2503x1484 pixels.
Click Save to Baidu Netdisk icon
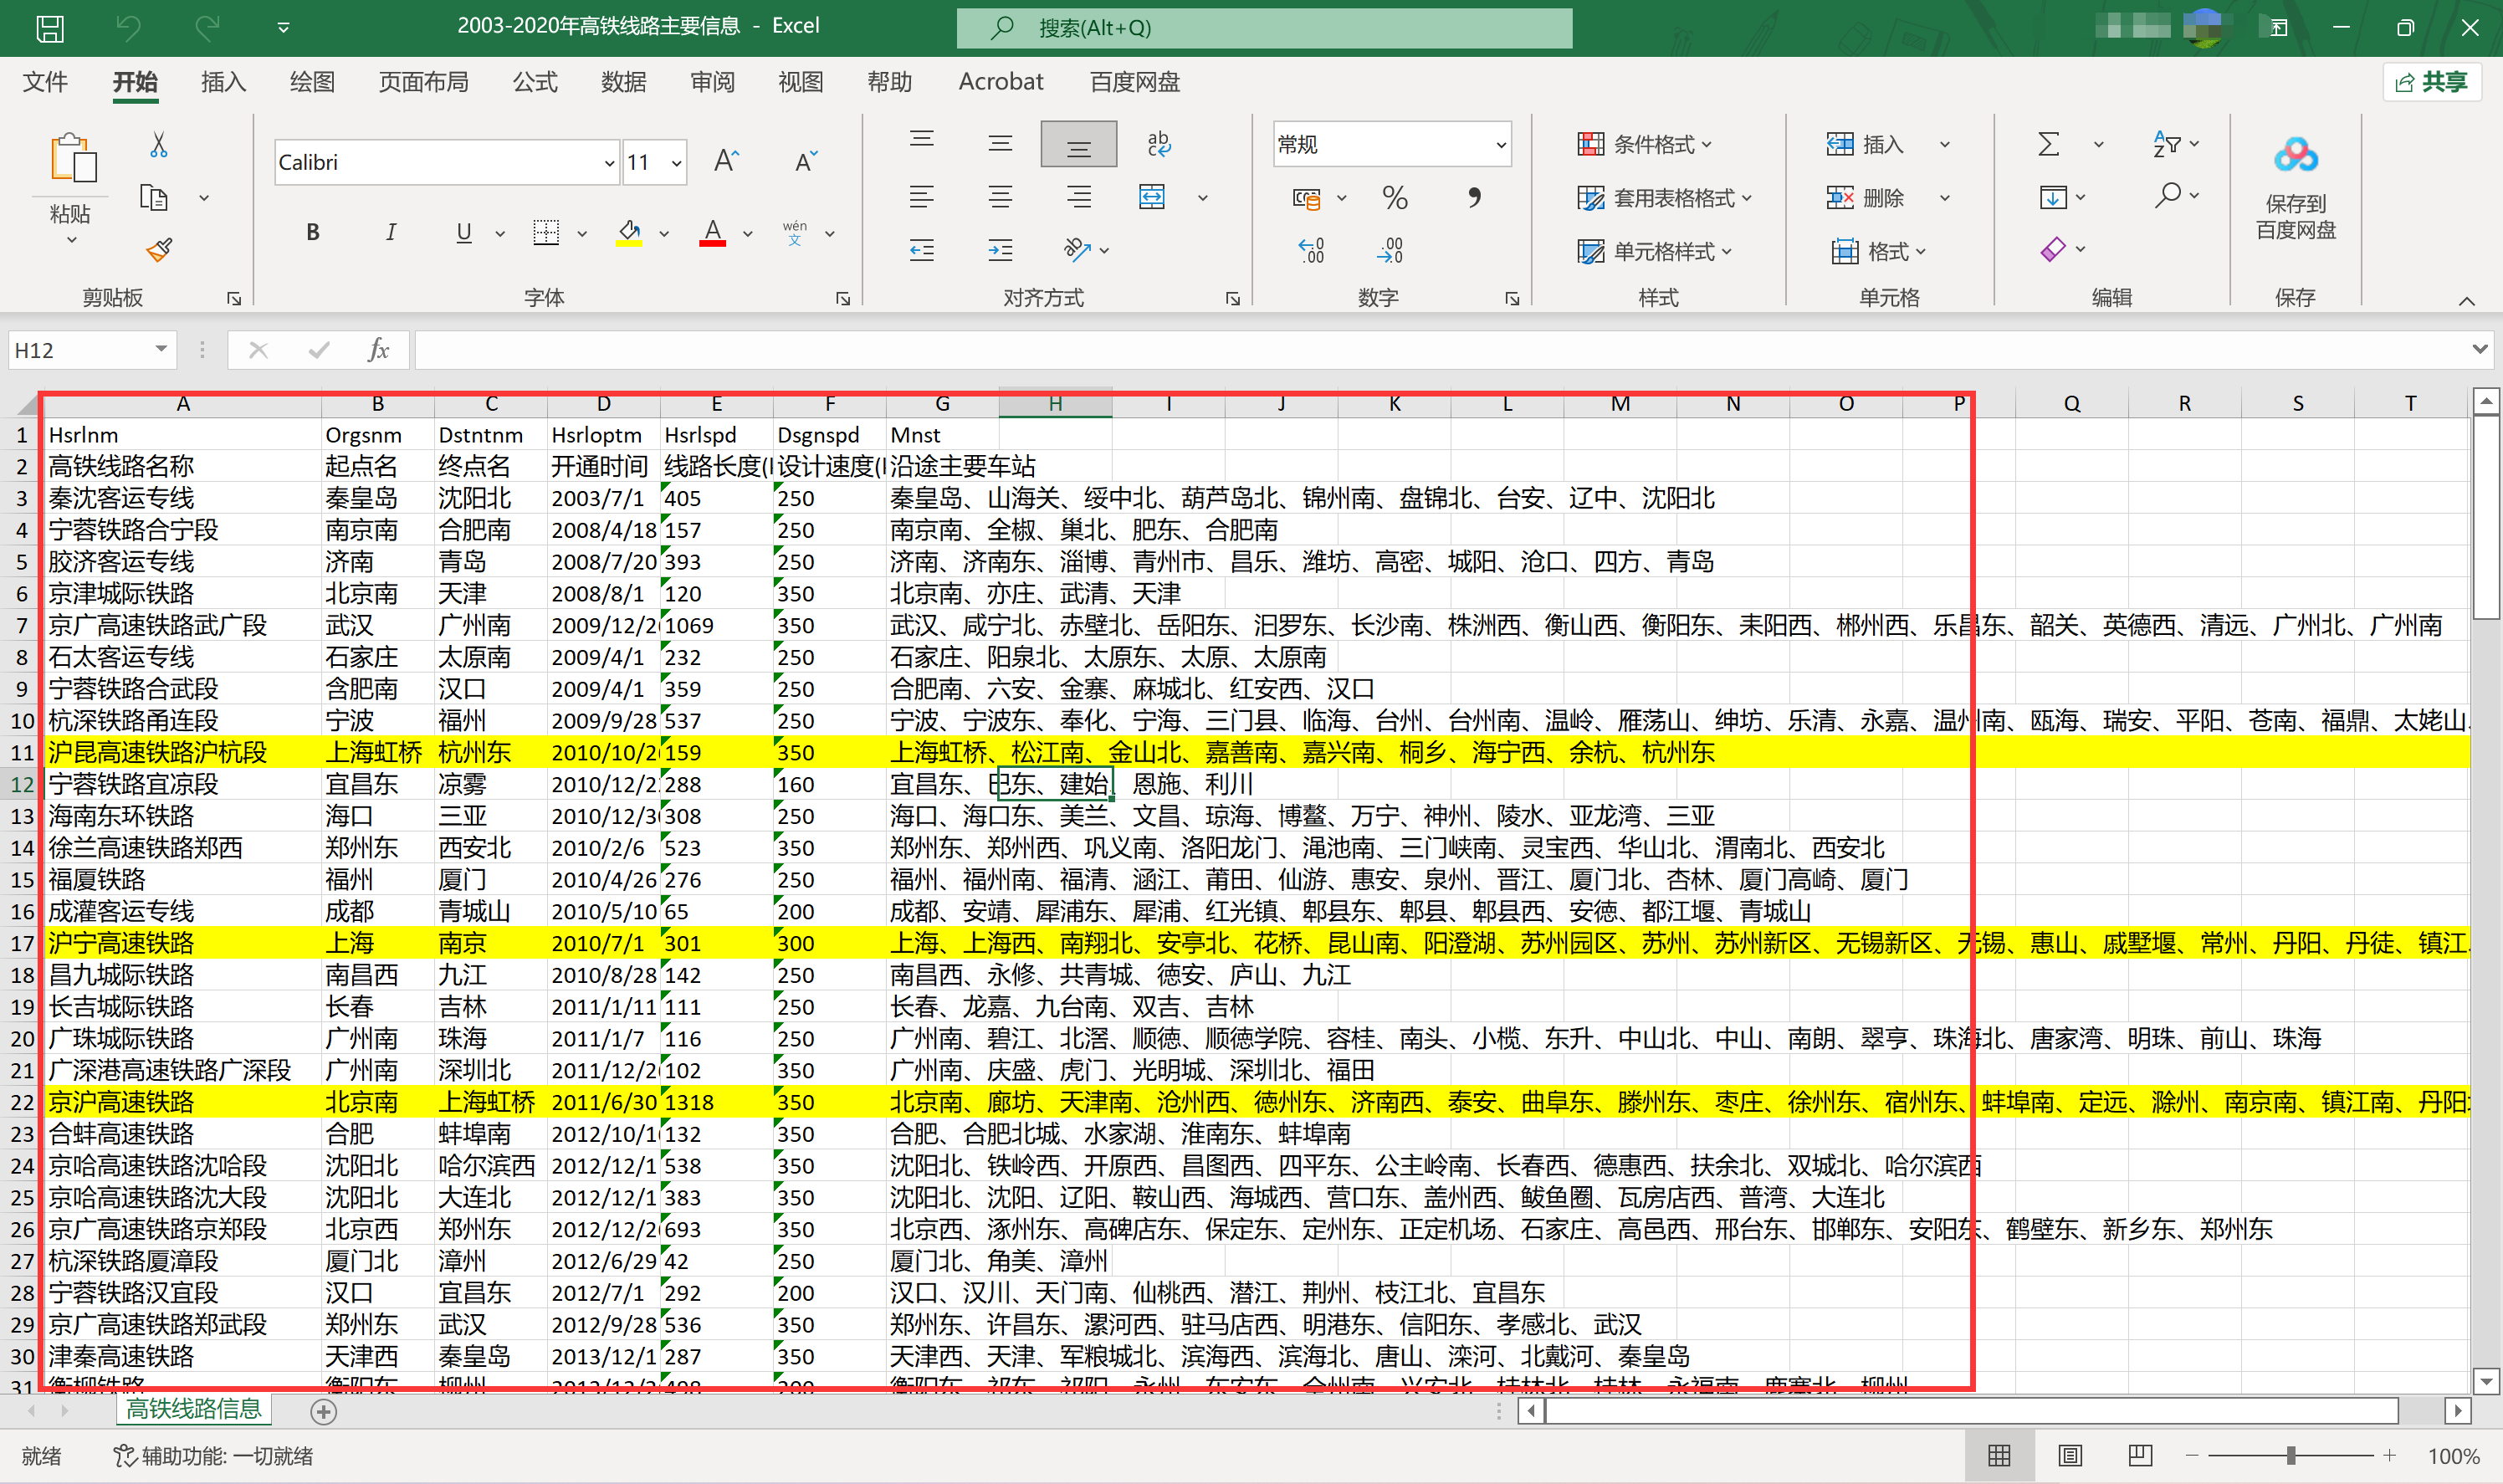(x=2295, y=156)
